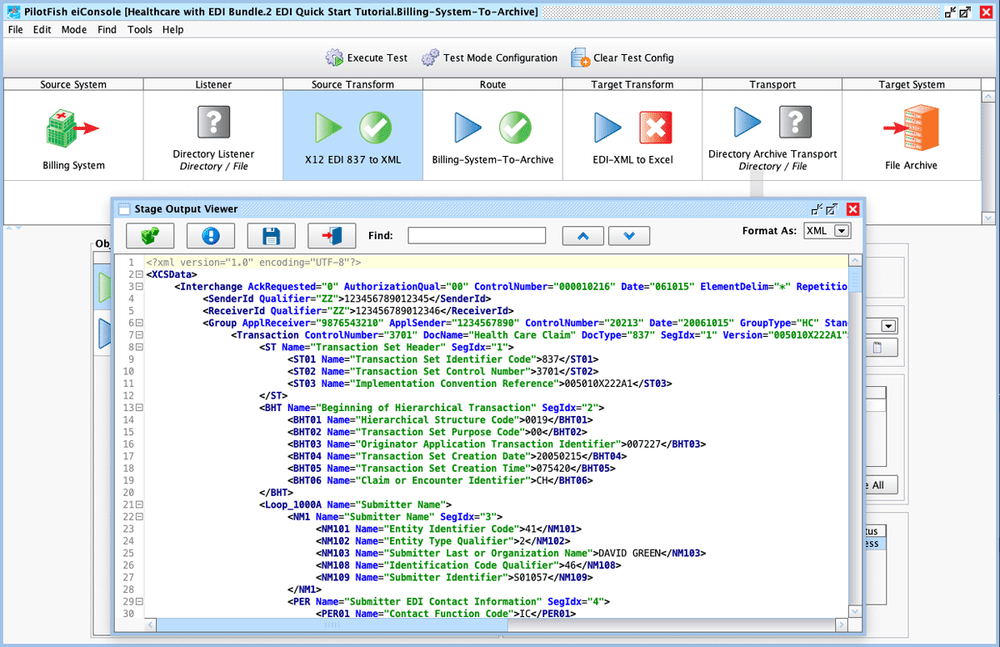Click the Find text field
The height and width of the screenshot is (647, 1000).
(x=476, y=235)
